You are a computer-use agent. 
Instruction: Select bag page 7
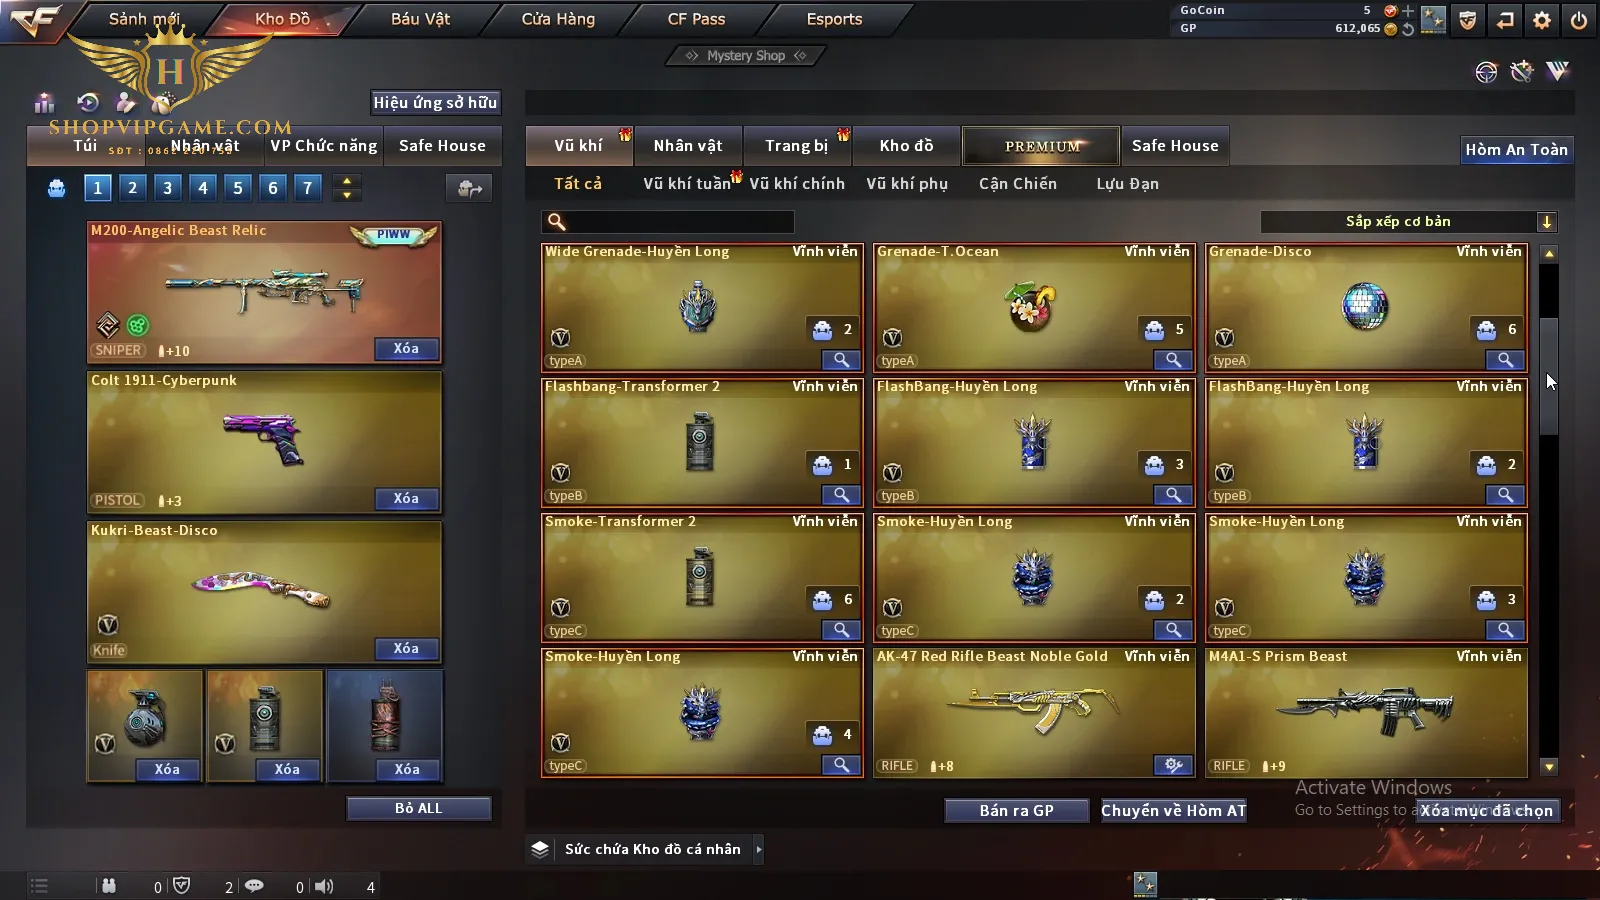pyautogui.click(x=307, y=187)
